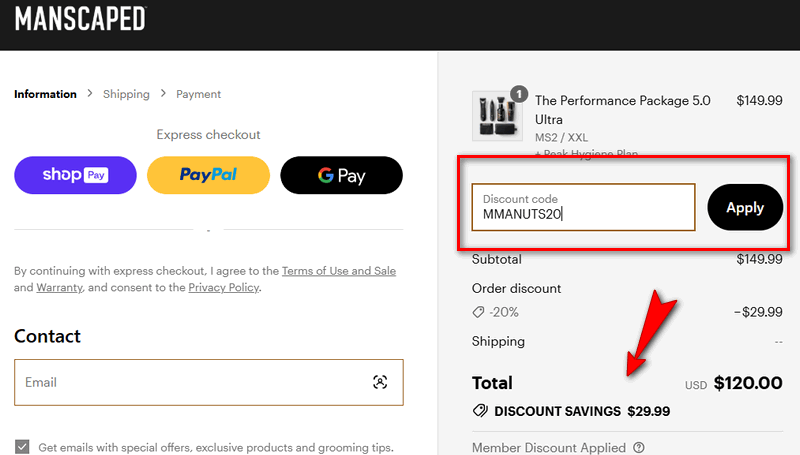Open the Performance Package product thumbnail

tap(497, 118)
